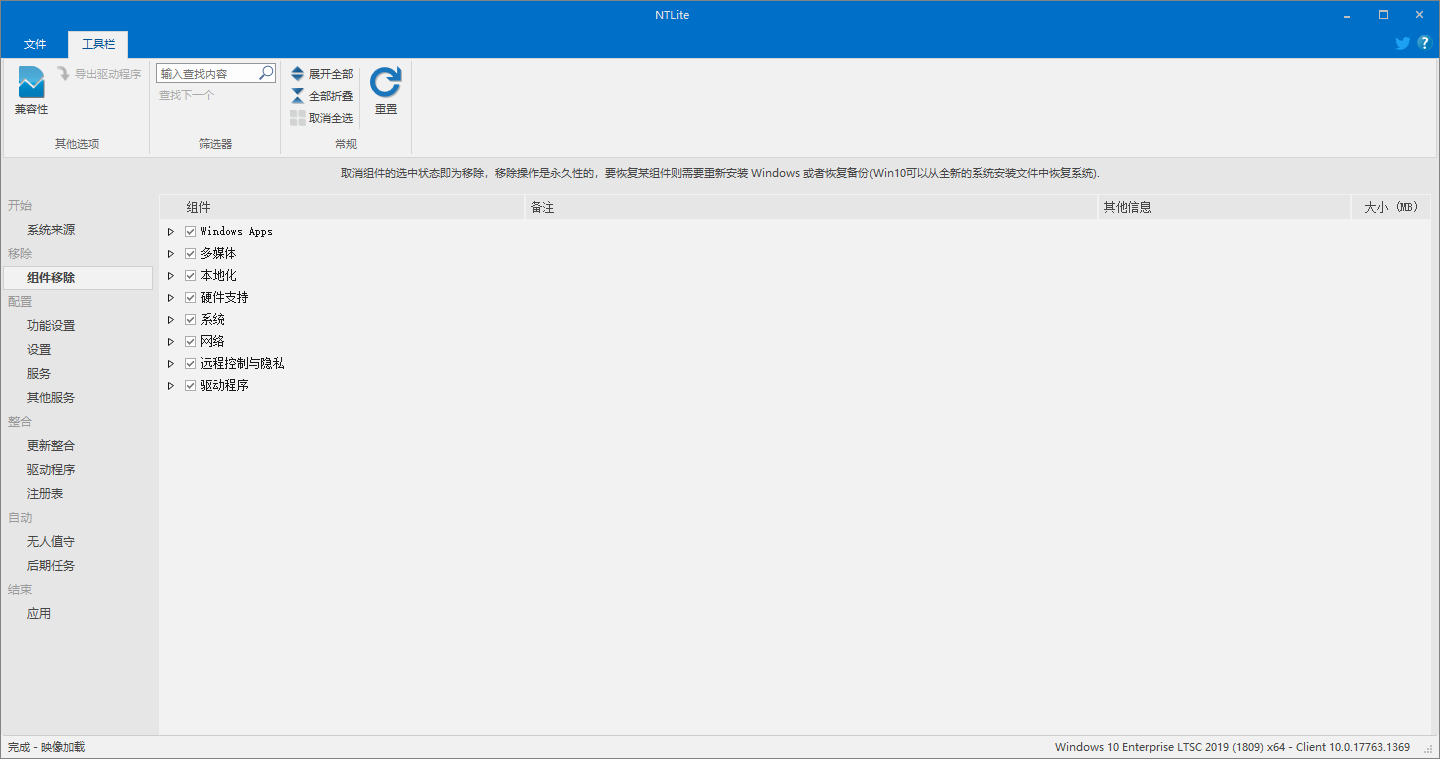1440x759 pixels.
Task: Expand the 远程控制与隐私 tree node
Action: pos(171,364)
